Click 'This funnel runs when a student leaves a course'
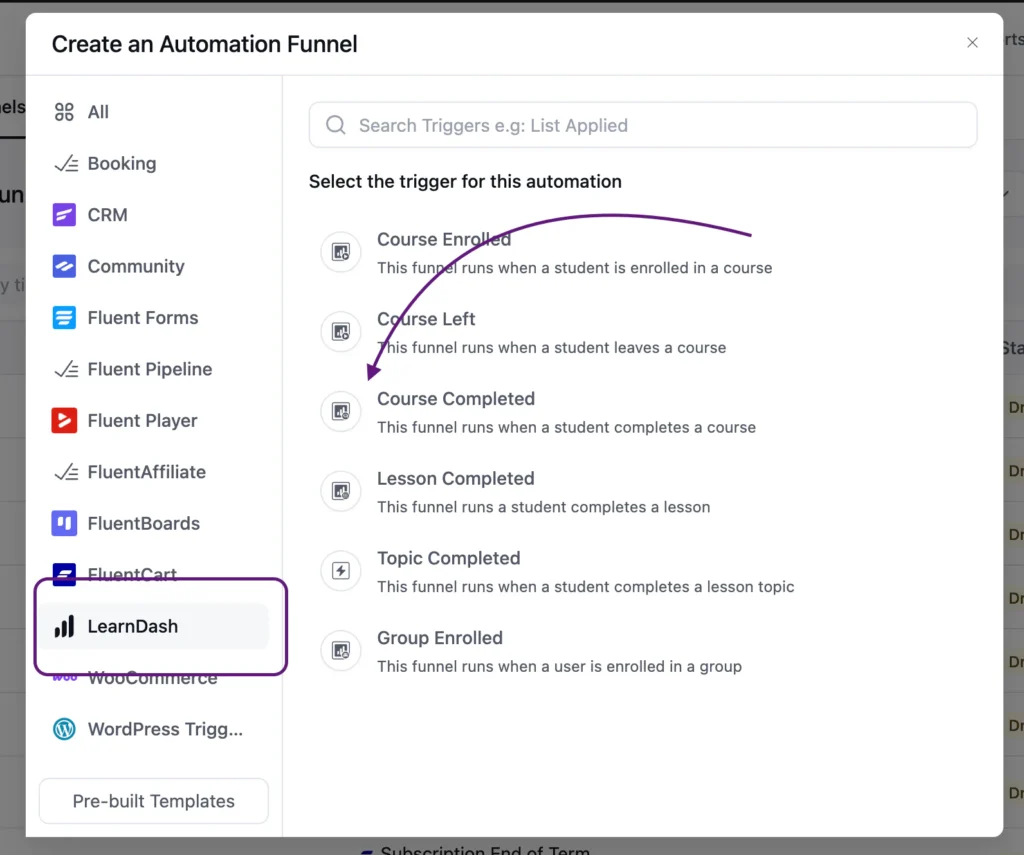This screenshot has width=1024, height=855. [x=552, y=347]
